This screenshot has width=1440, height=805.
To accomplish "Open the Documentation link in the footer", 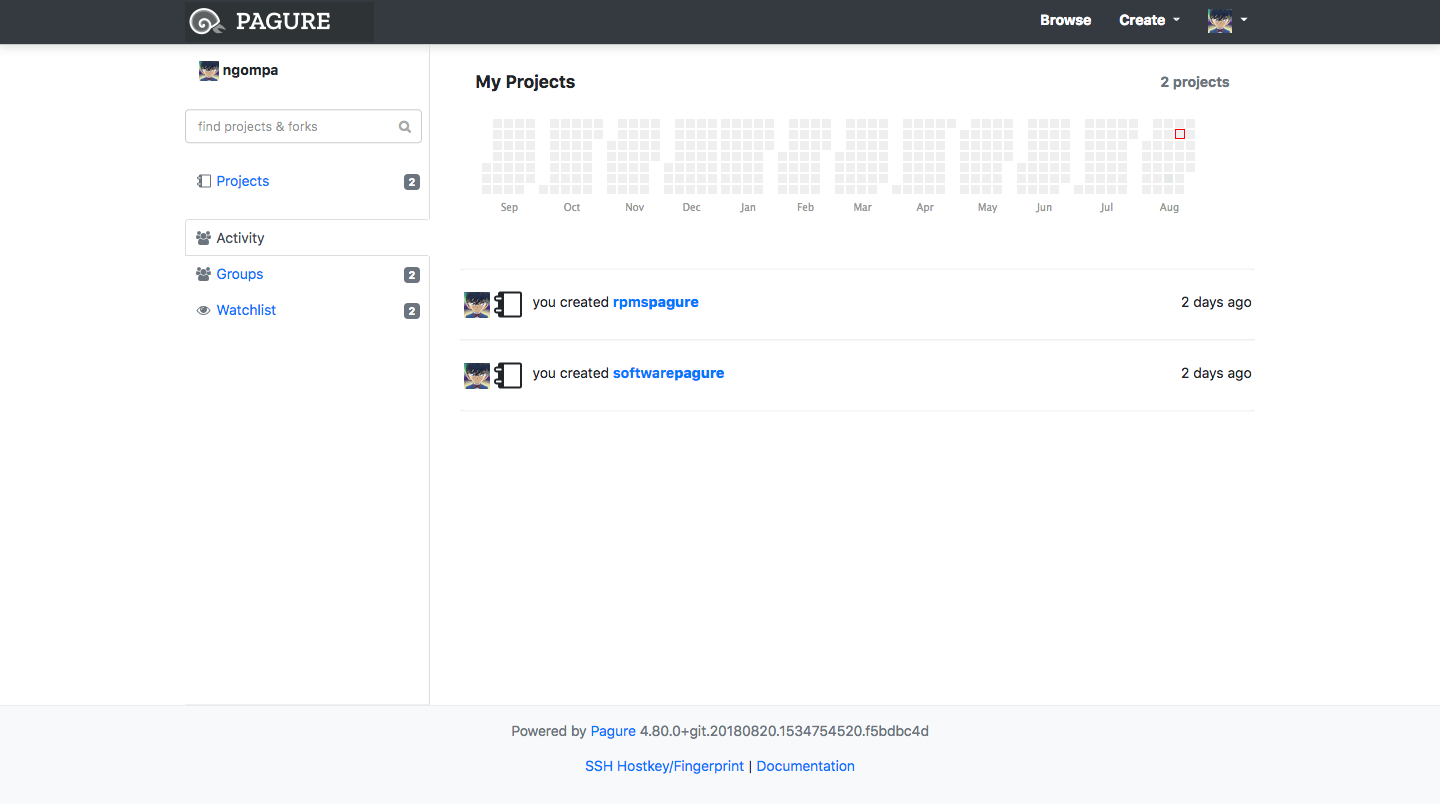I will point(806,766).
